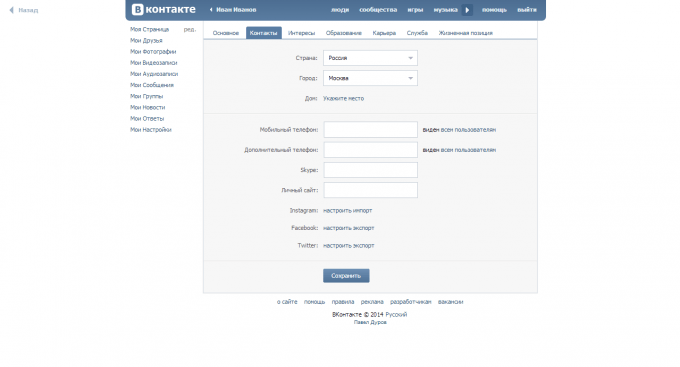Open the Жизненная позиция tab
680x367 pixels.
point(465,33)
